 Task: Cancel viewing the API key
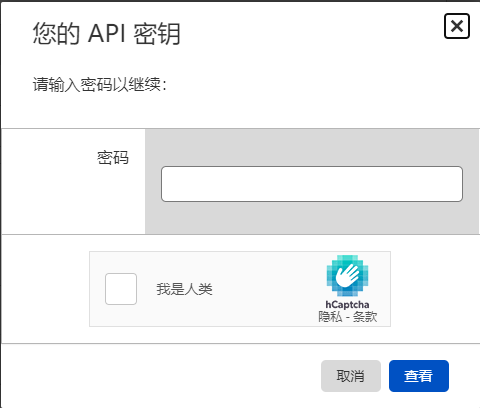click(351, 376)
